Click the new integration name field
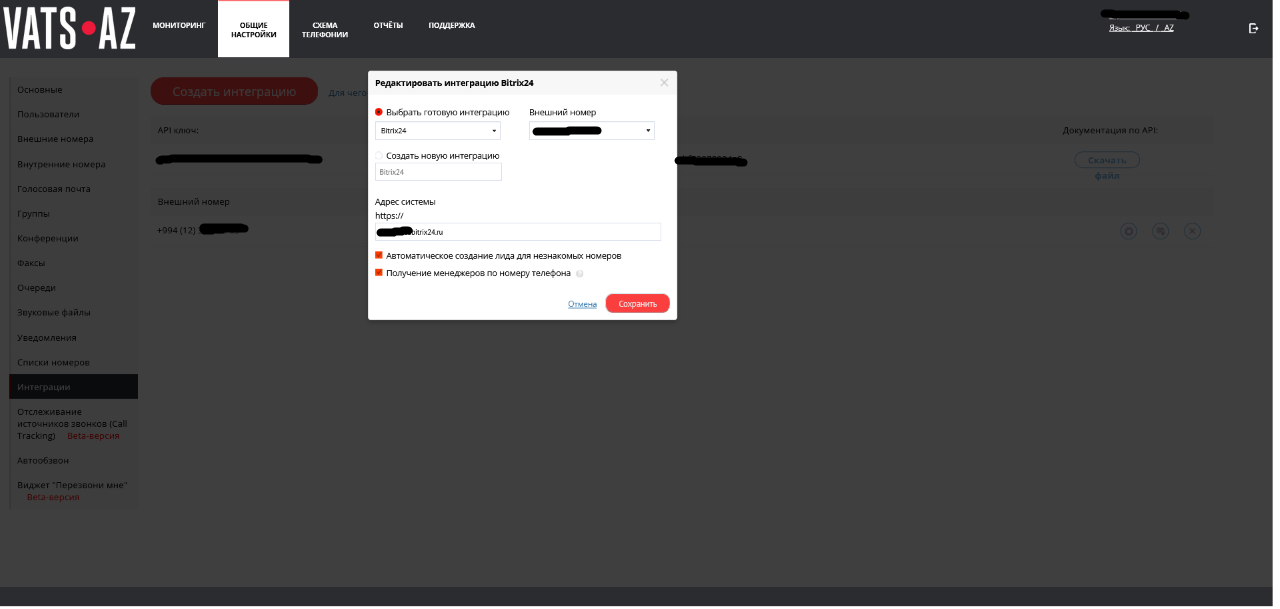 pyautogui.click(x=438, y=172)
